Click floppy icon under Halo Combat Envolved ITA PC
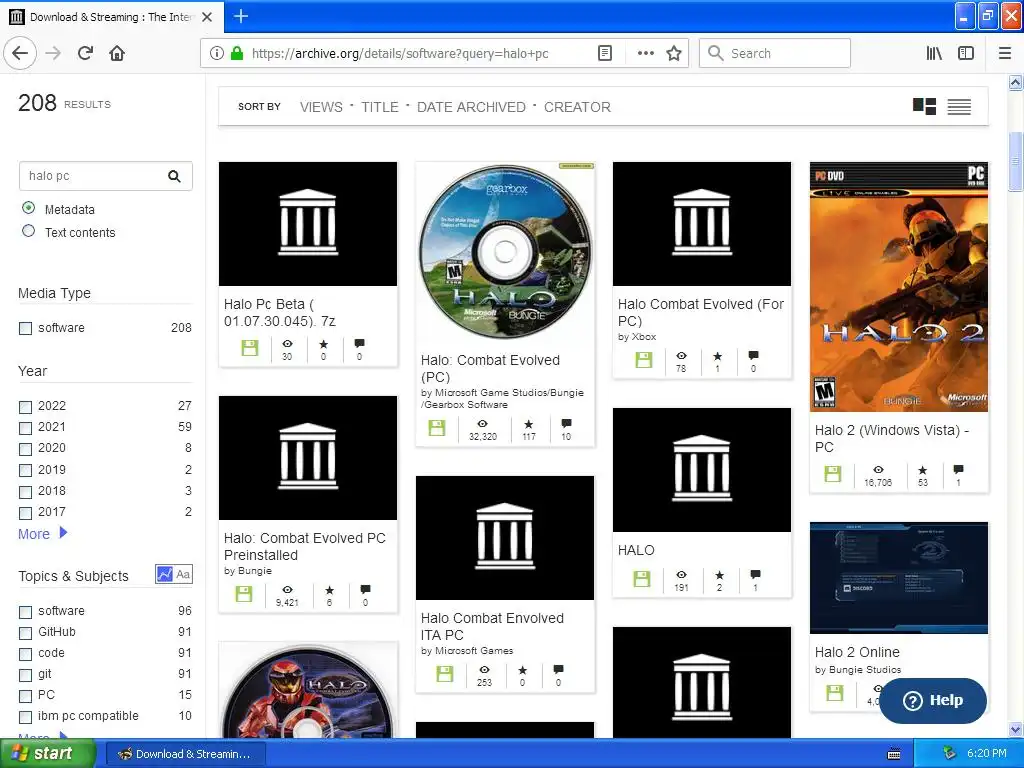Screen dimensions: 1024x768 click(445, 674)
